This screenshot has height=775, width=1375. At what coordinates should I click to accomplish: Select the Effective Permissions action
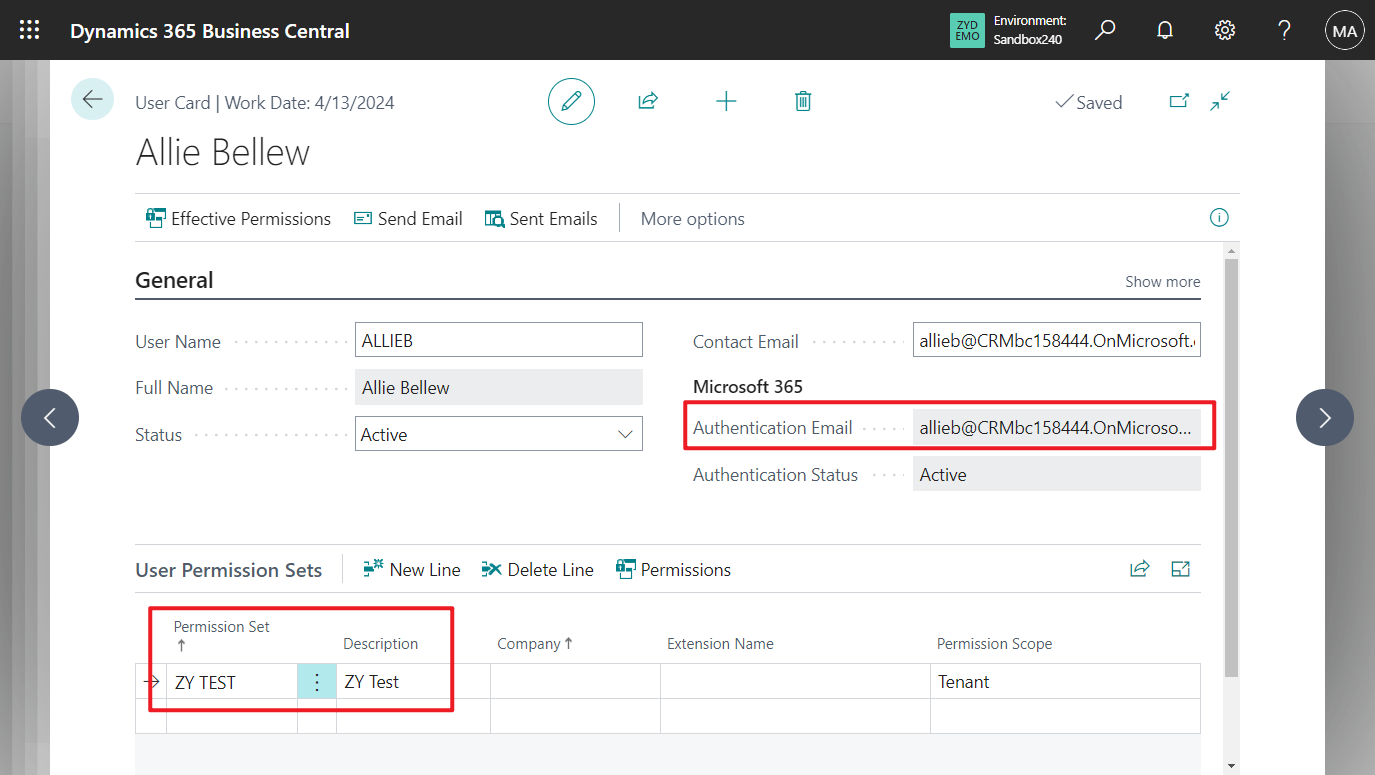pos(238,218)
